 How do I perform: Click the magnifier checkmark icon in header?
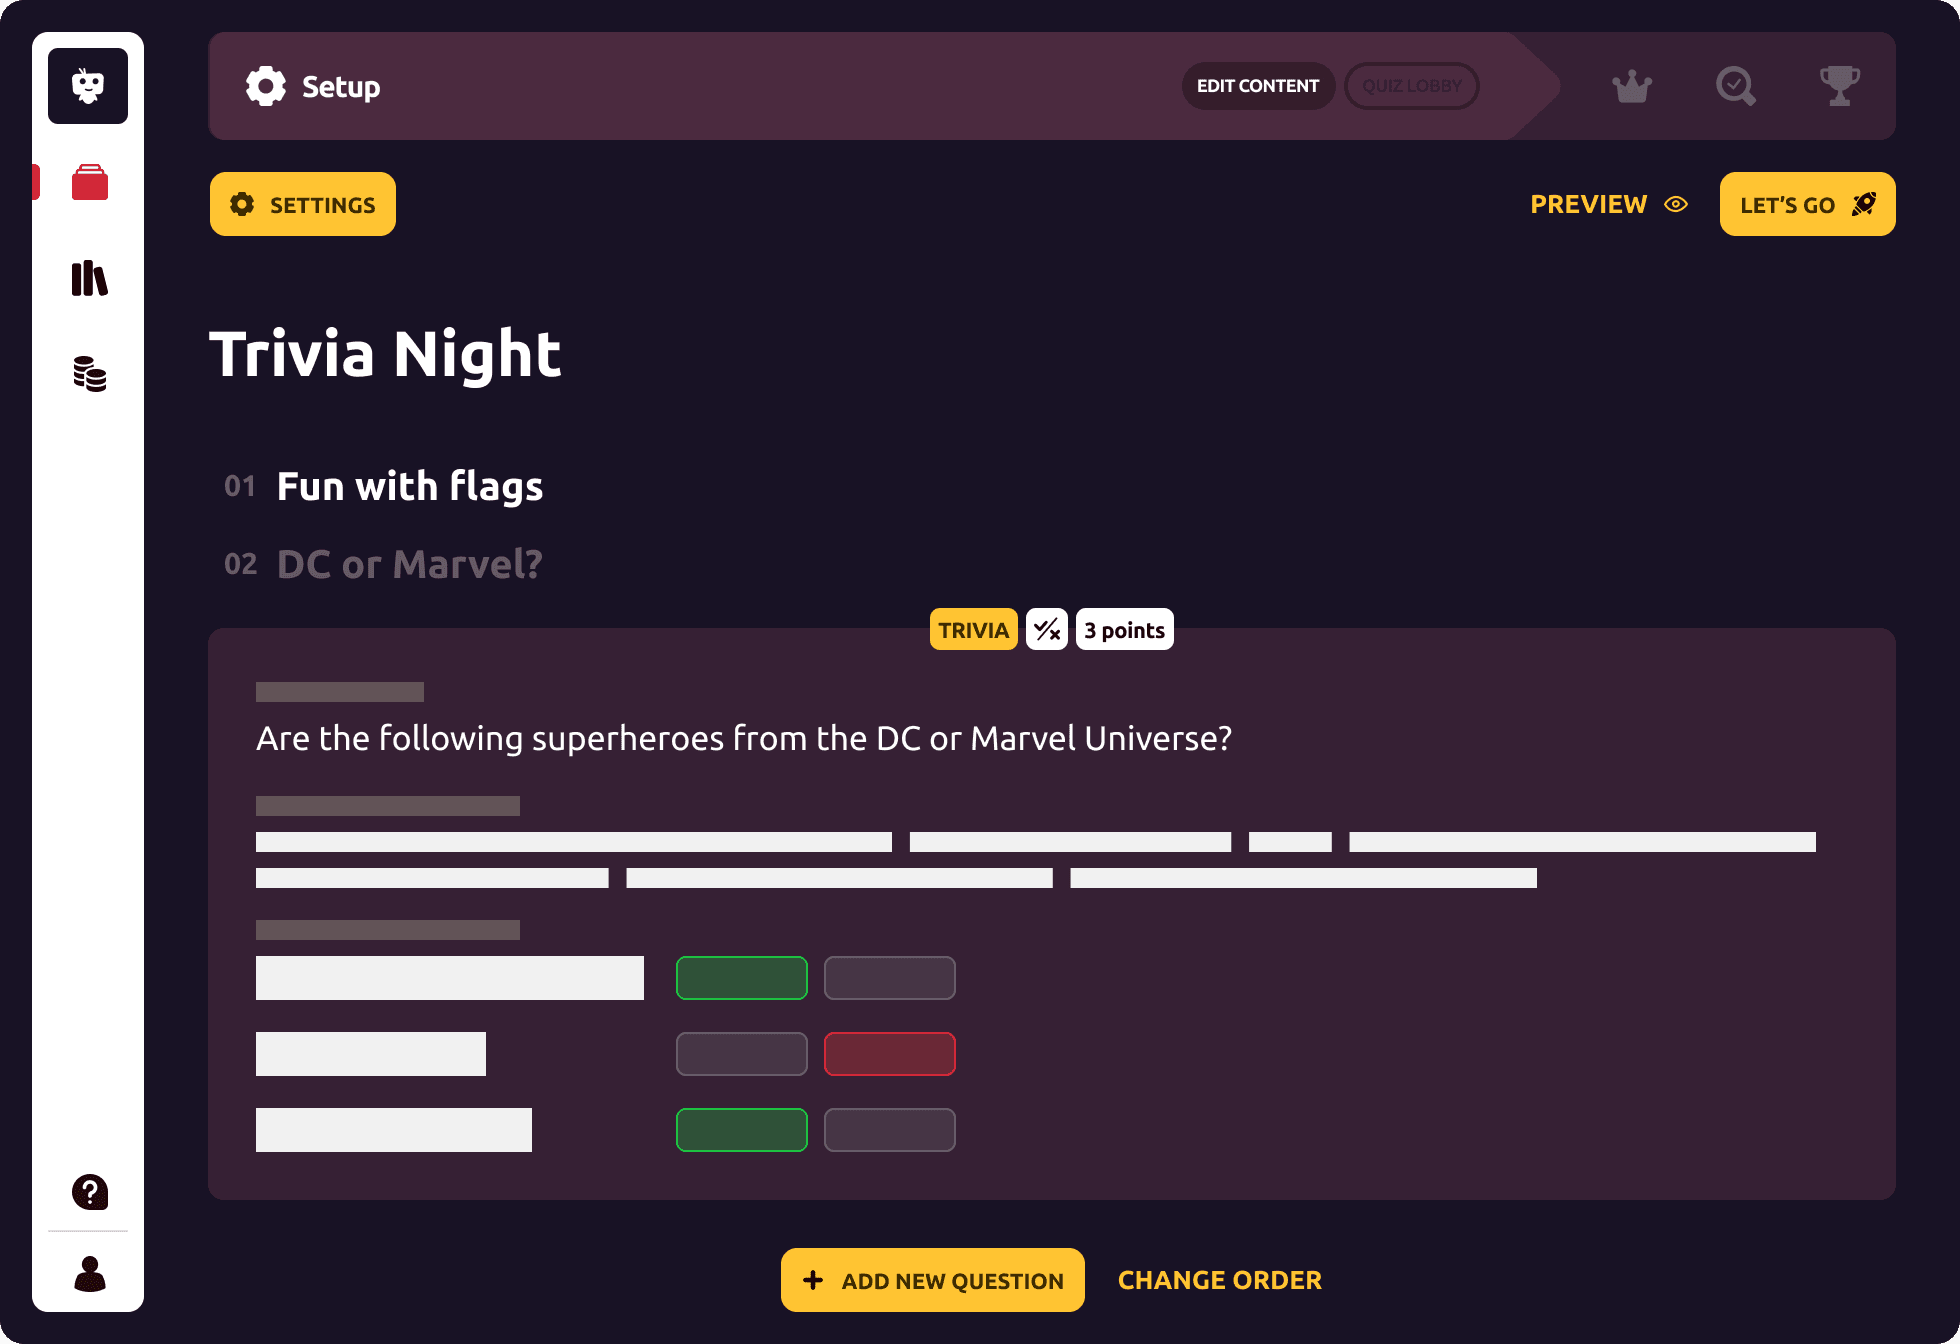click(1736, 86)
